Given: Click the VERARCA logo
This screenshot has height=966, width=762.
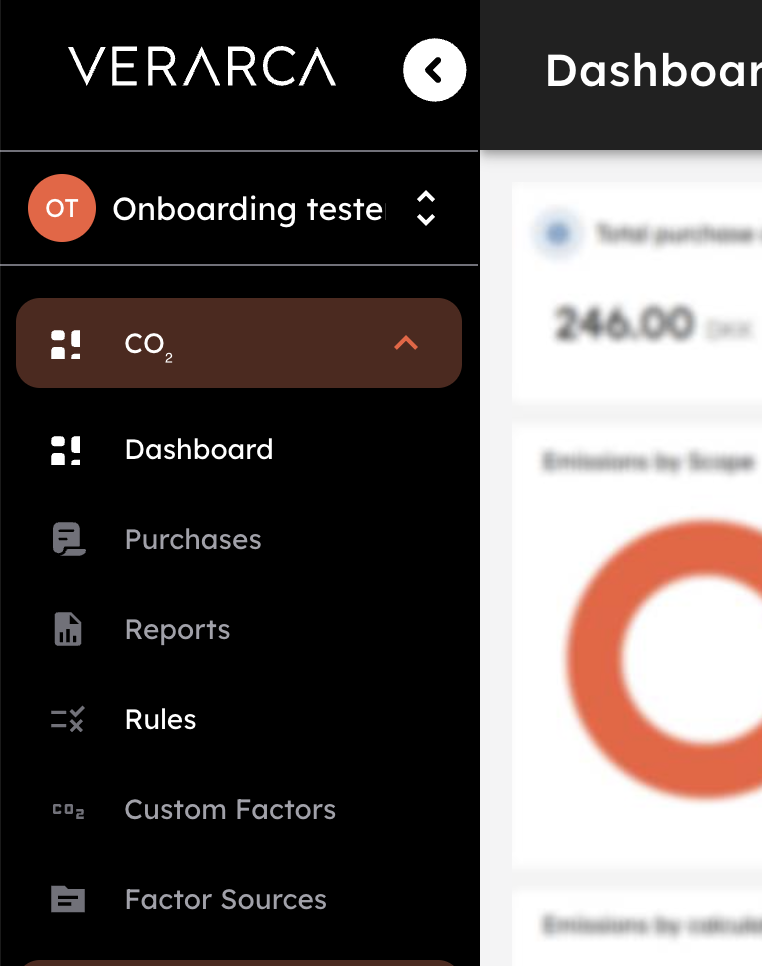Looking at the screenshot, I should (202, 66).
